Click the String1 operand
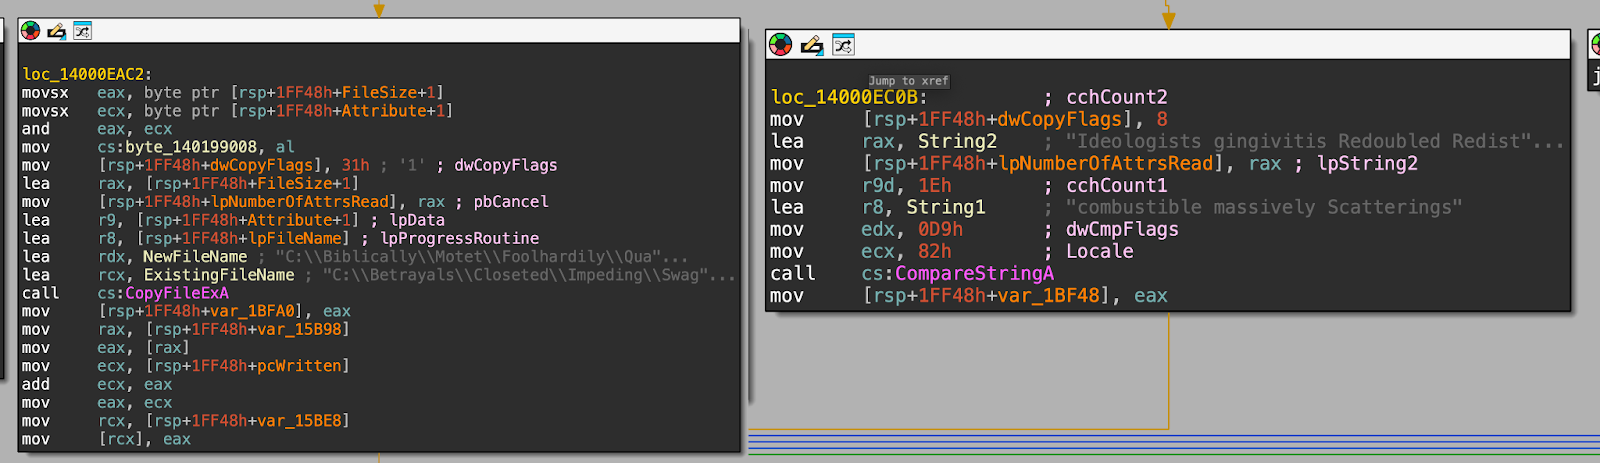Screen dimensions: 1600x463 (x=945, y=207)
